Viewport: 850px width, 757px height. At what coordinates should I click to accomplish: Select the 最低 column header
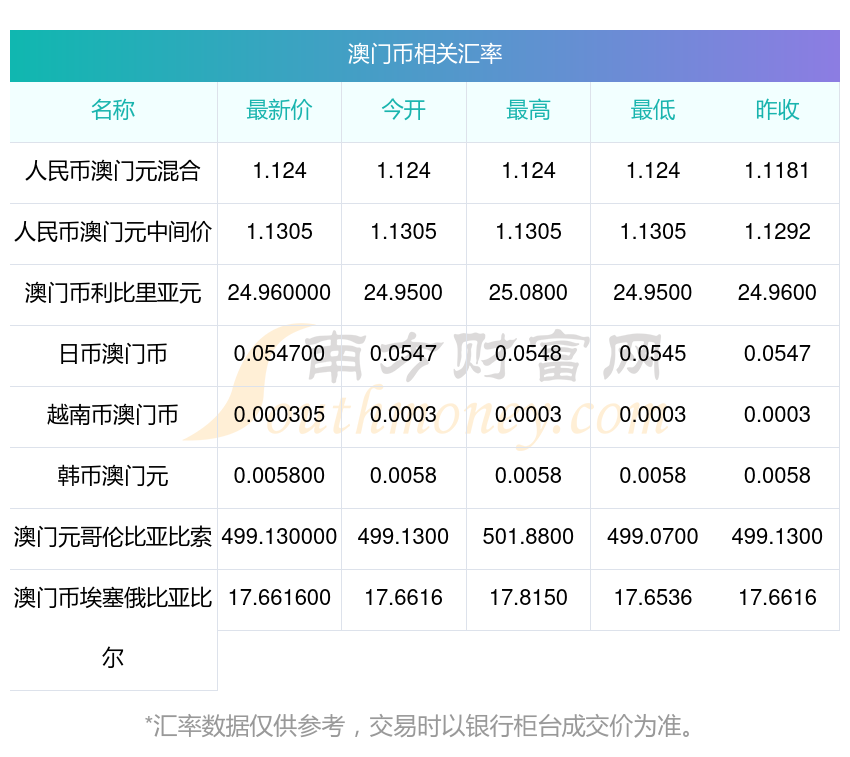(653, 110)
